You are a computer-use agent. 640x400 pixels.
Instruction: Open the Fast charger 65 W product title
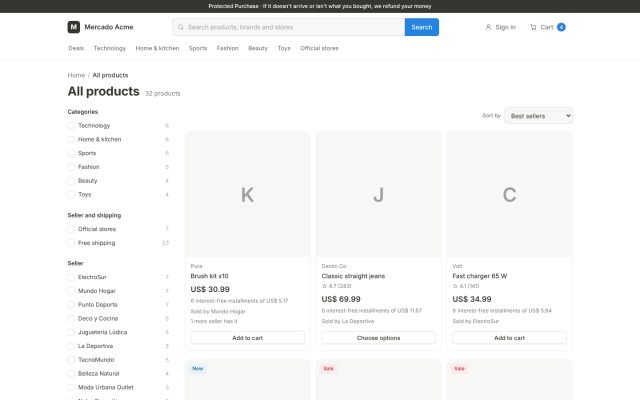click(480, 276)
